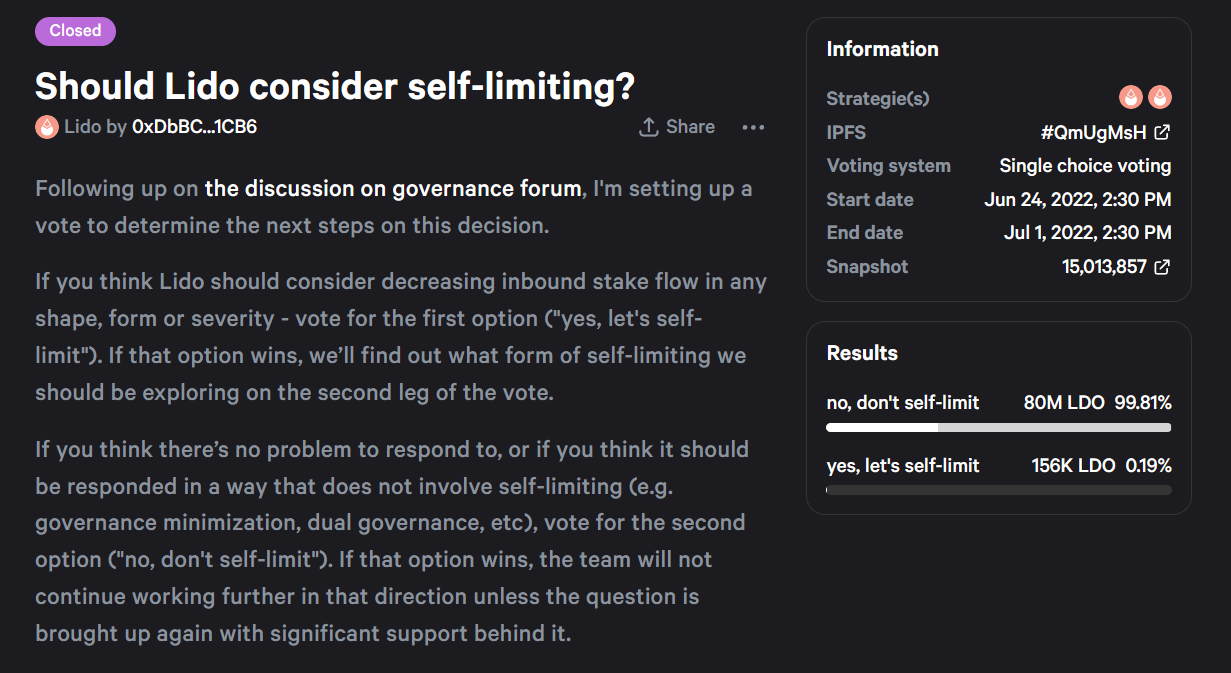This screenshot has width=1231, height=673.
Task: Click the Lido space name
Action: (x=82, y=127)
